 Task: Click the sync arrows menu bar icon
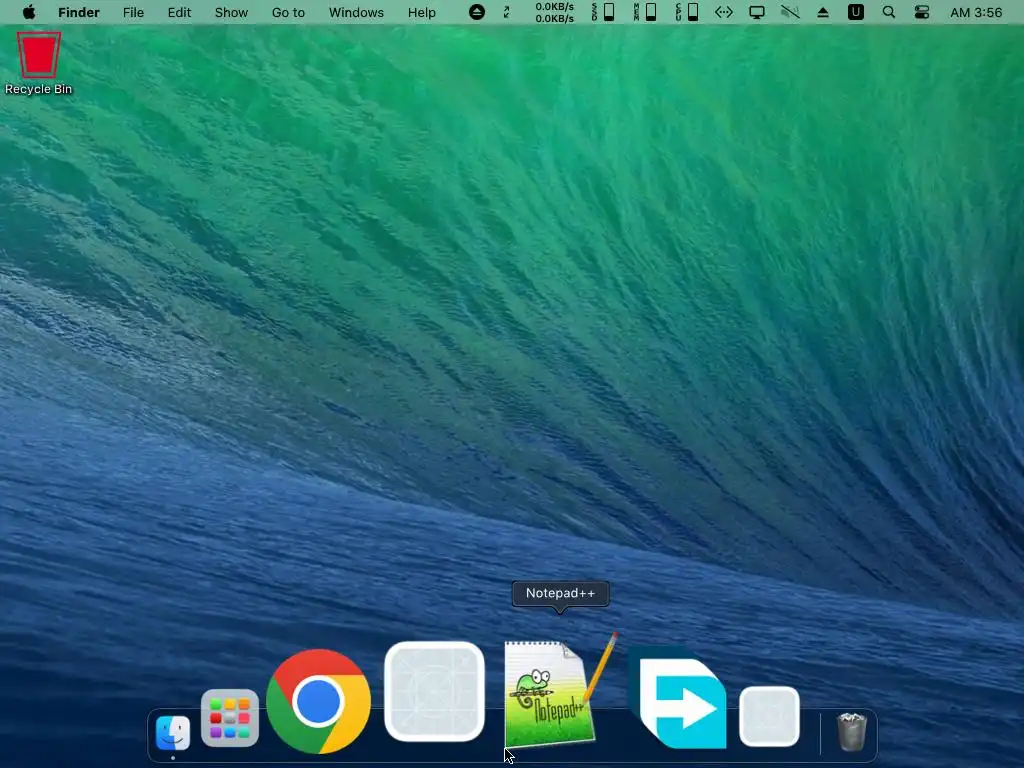tap(507, 12)
